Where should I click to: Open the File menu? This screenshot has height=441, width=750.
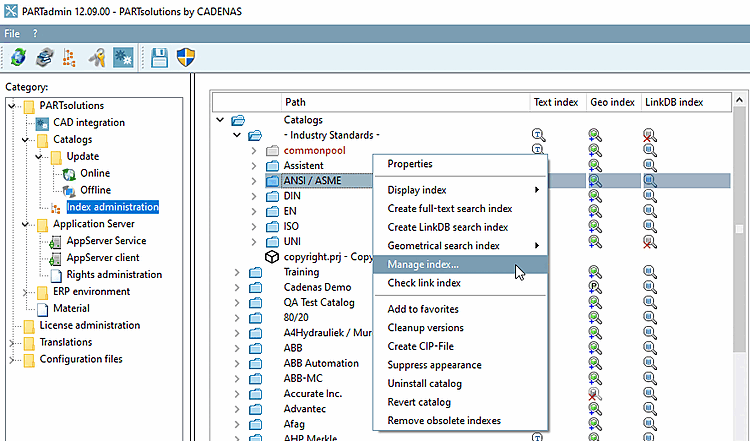click(x=12, y=33)
